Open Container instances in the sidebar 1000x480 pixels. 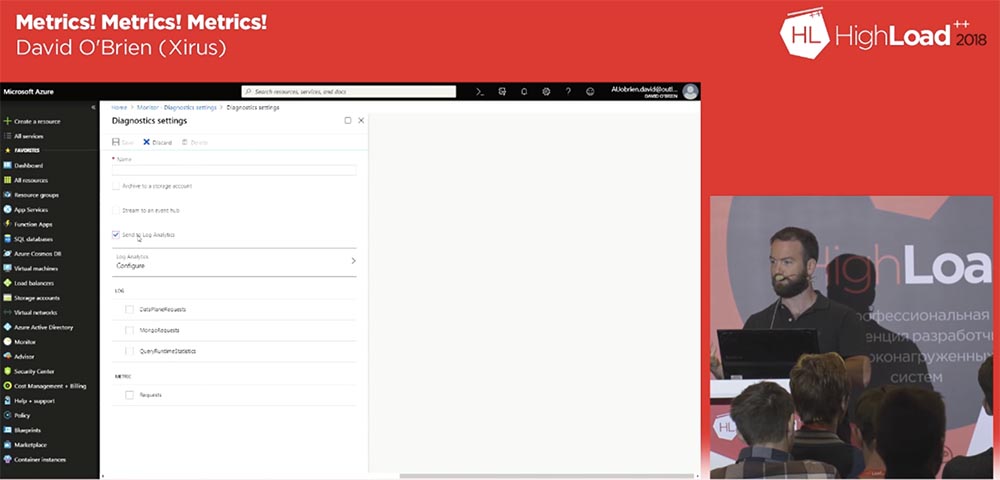pos(40,460)
